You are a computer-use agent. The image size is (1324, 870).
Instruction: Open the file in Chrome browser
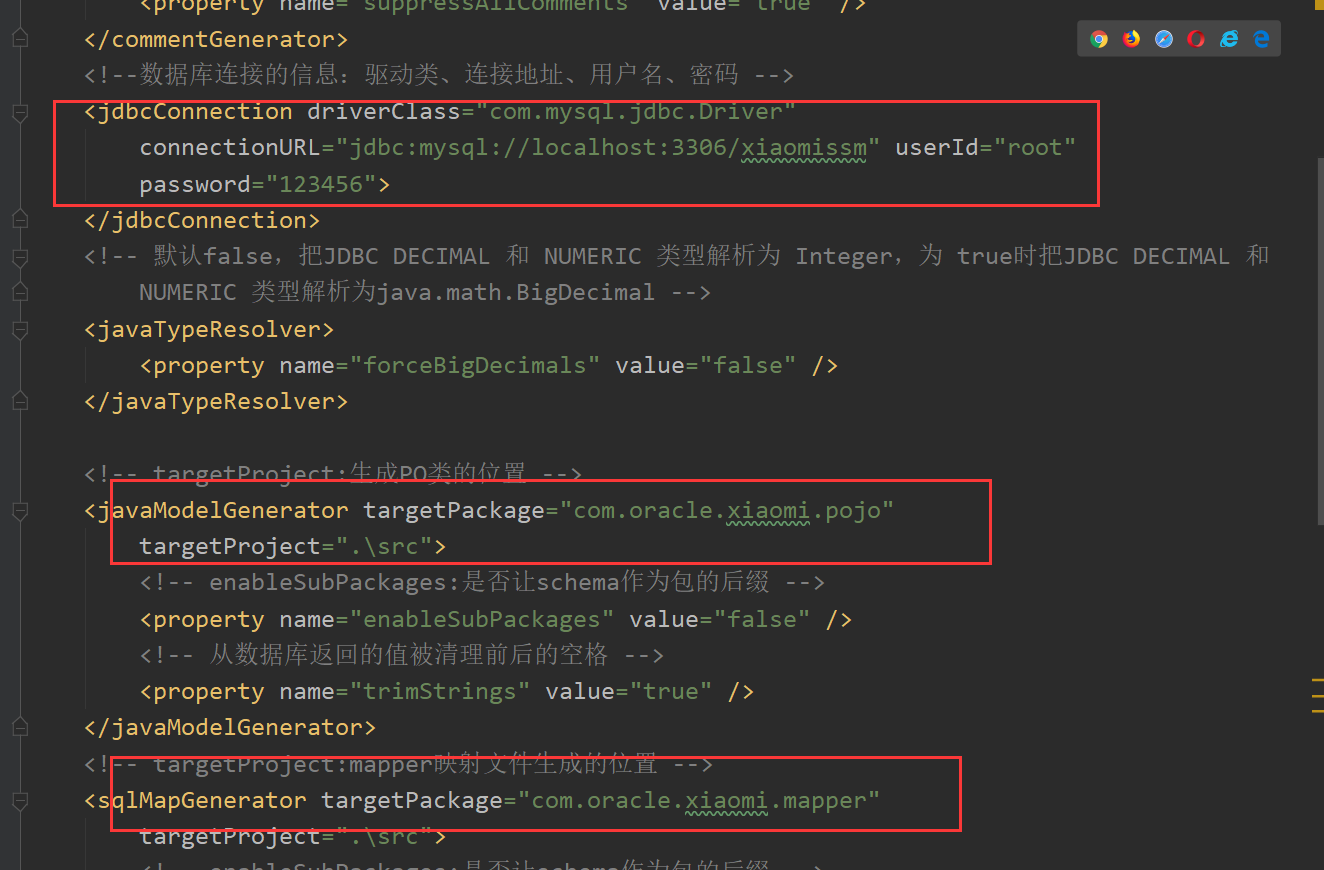1099,39
